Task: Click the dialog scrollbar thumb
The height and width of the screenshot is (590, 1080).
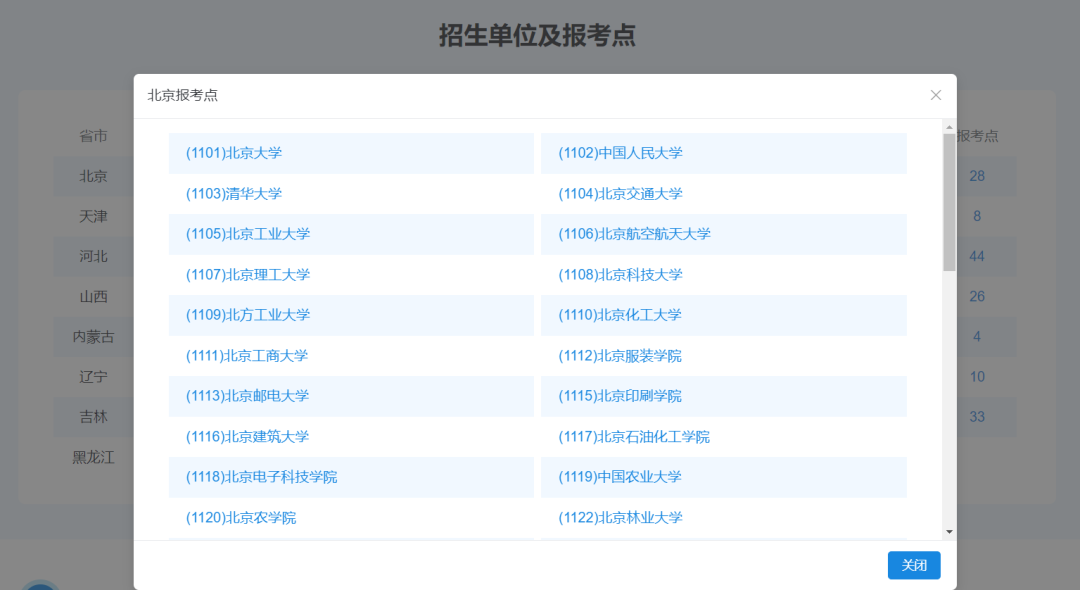Action: 949,202
